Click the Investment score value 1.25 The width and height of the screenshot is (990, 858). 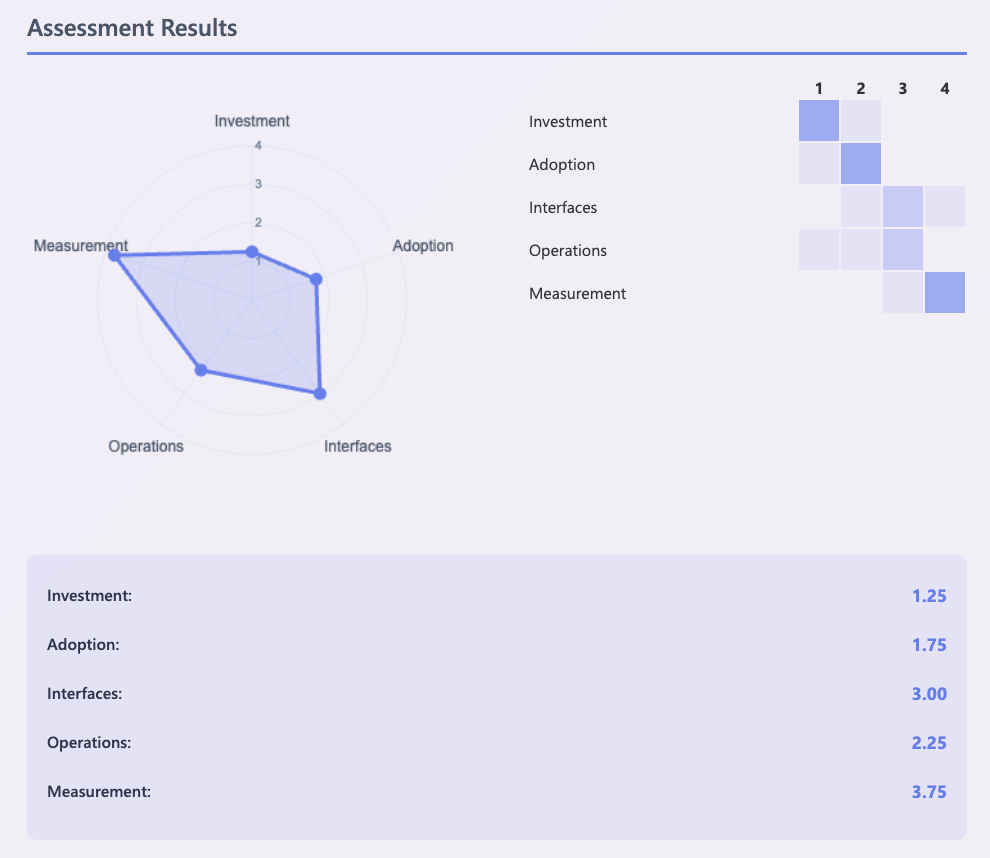pos(928,596)
